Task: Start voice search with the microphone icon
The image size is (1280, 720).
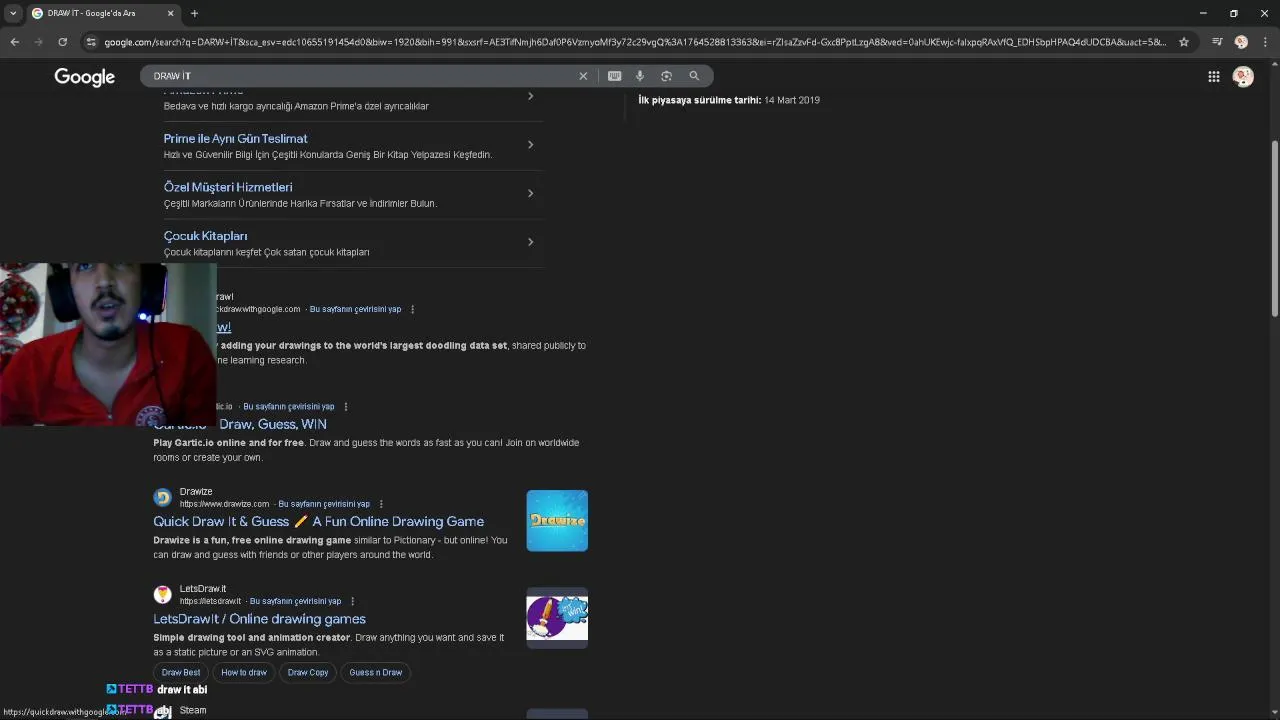Action: [x=640, y=76]
